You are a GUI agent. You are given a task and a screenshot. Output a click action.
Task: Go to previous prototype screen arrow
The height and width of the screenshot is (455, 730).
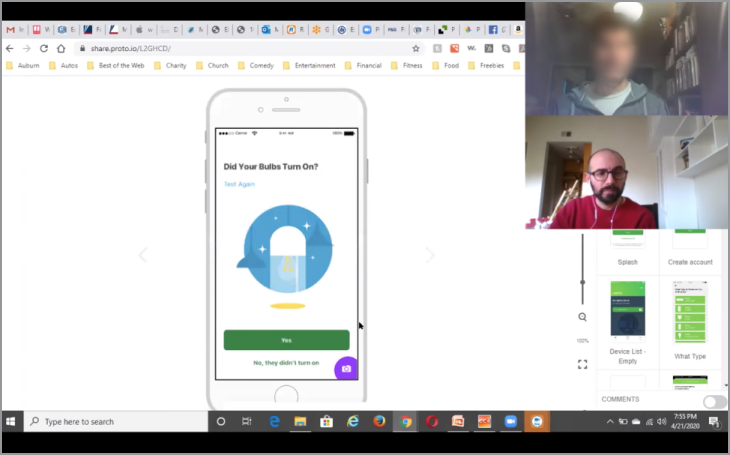click(143, 255)
